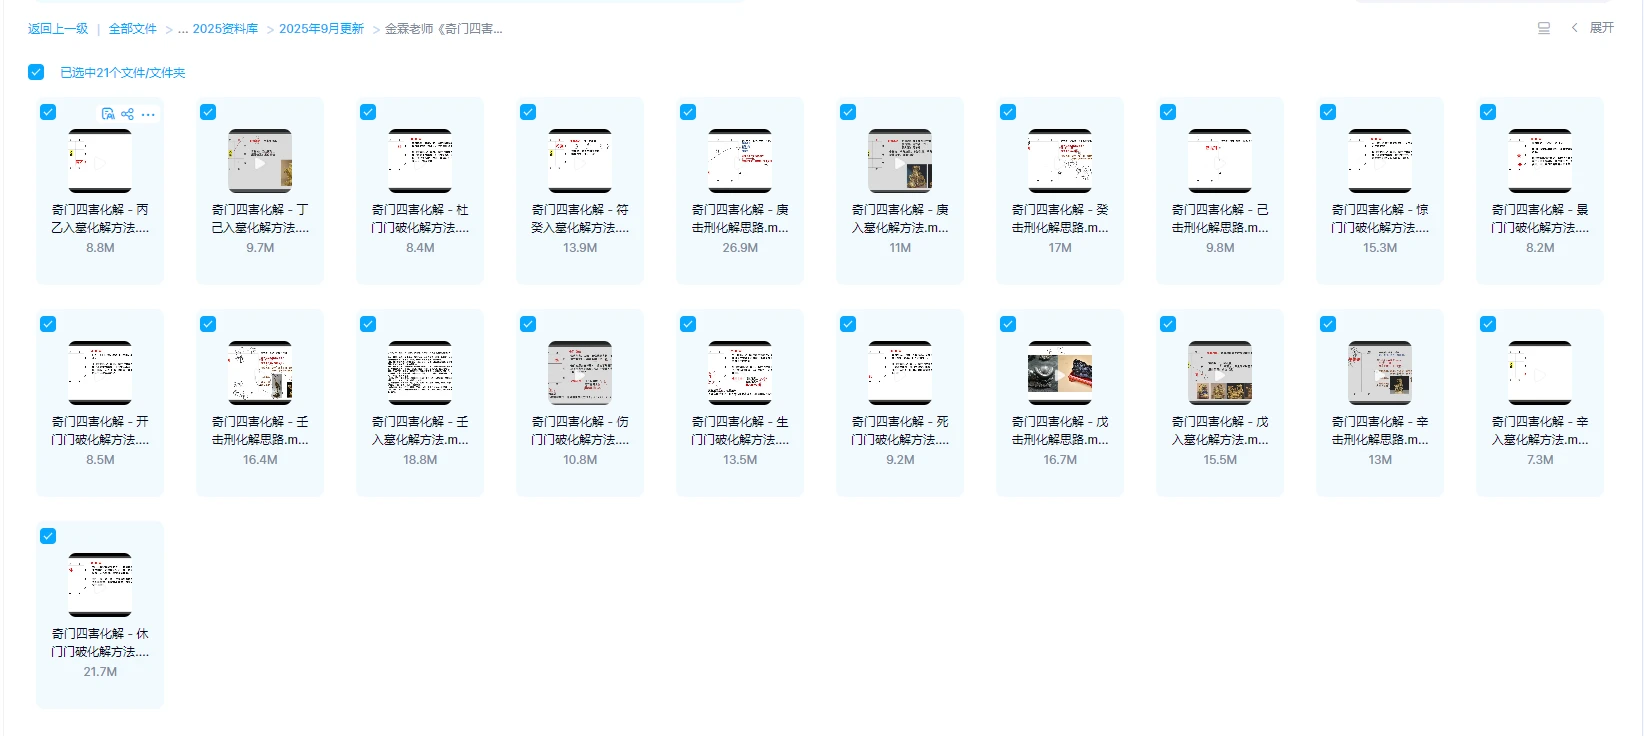Screen dimensions: 1644x736
Task: Click the share icon on first file card
Action: 127,114
